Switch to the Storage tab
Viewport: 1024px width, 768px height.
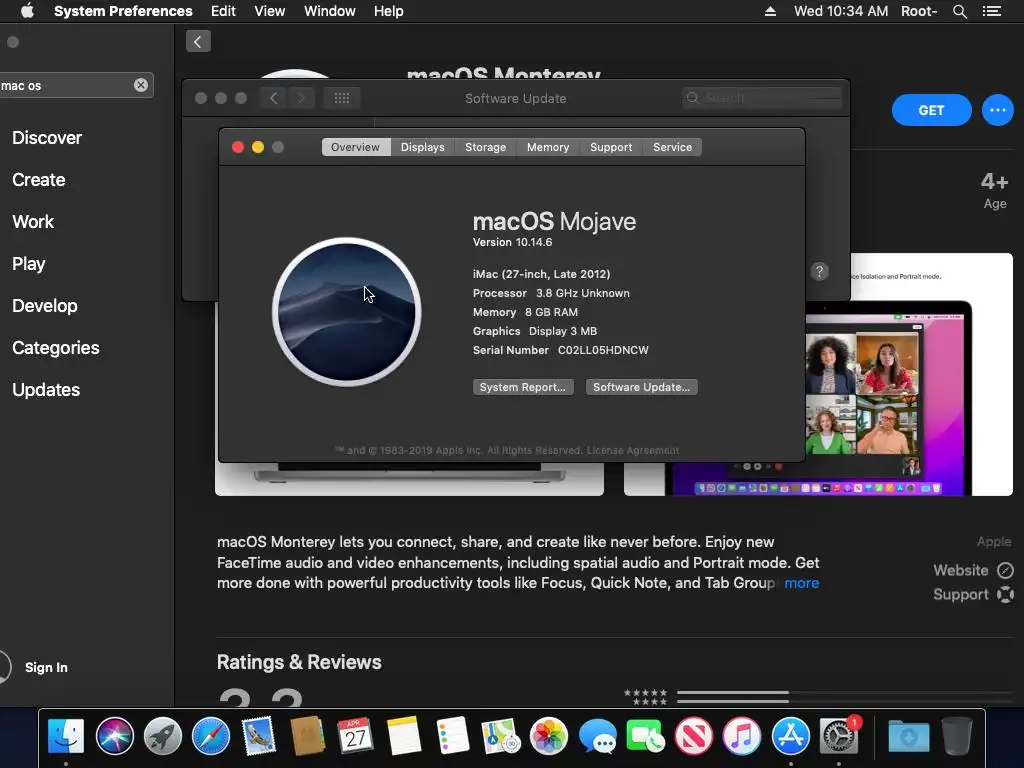[x=485, y=147]
